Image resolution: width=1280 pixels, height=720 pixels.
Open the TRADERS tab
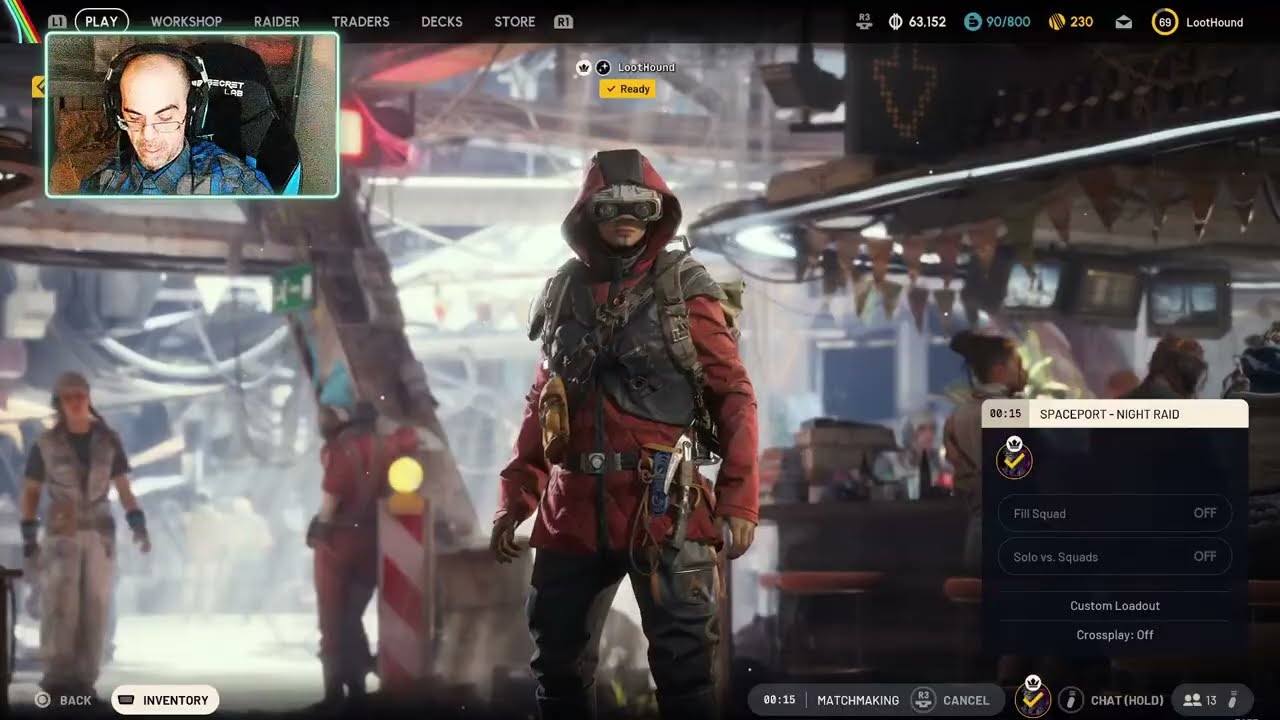(360, 21)
